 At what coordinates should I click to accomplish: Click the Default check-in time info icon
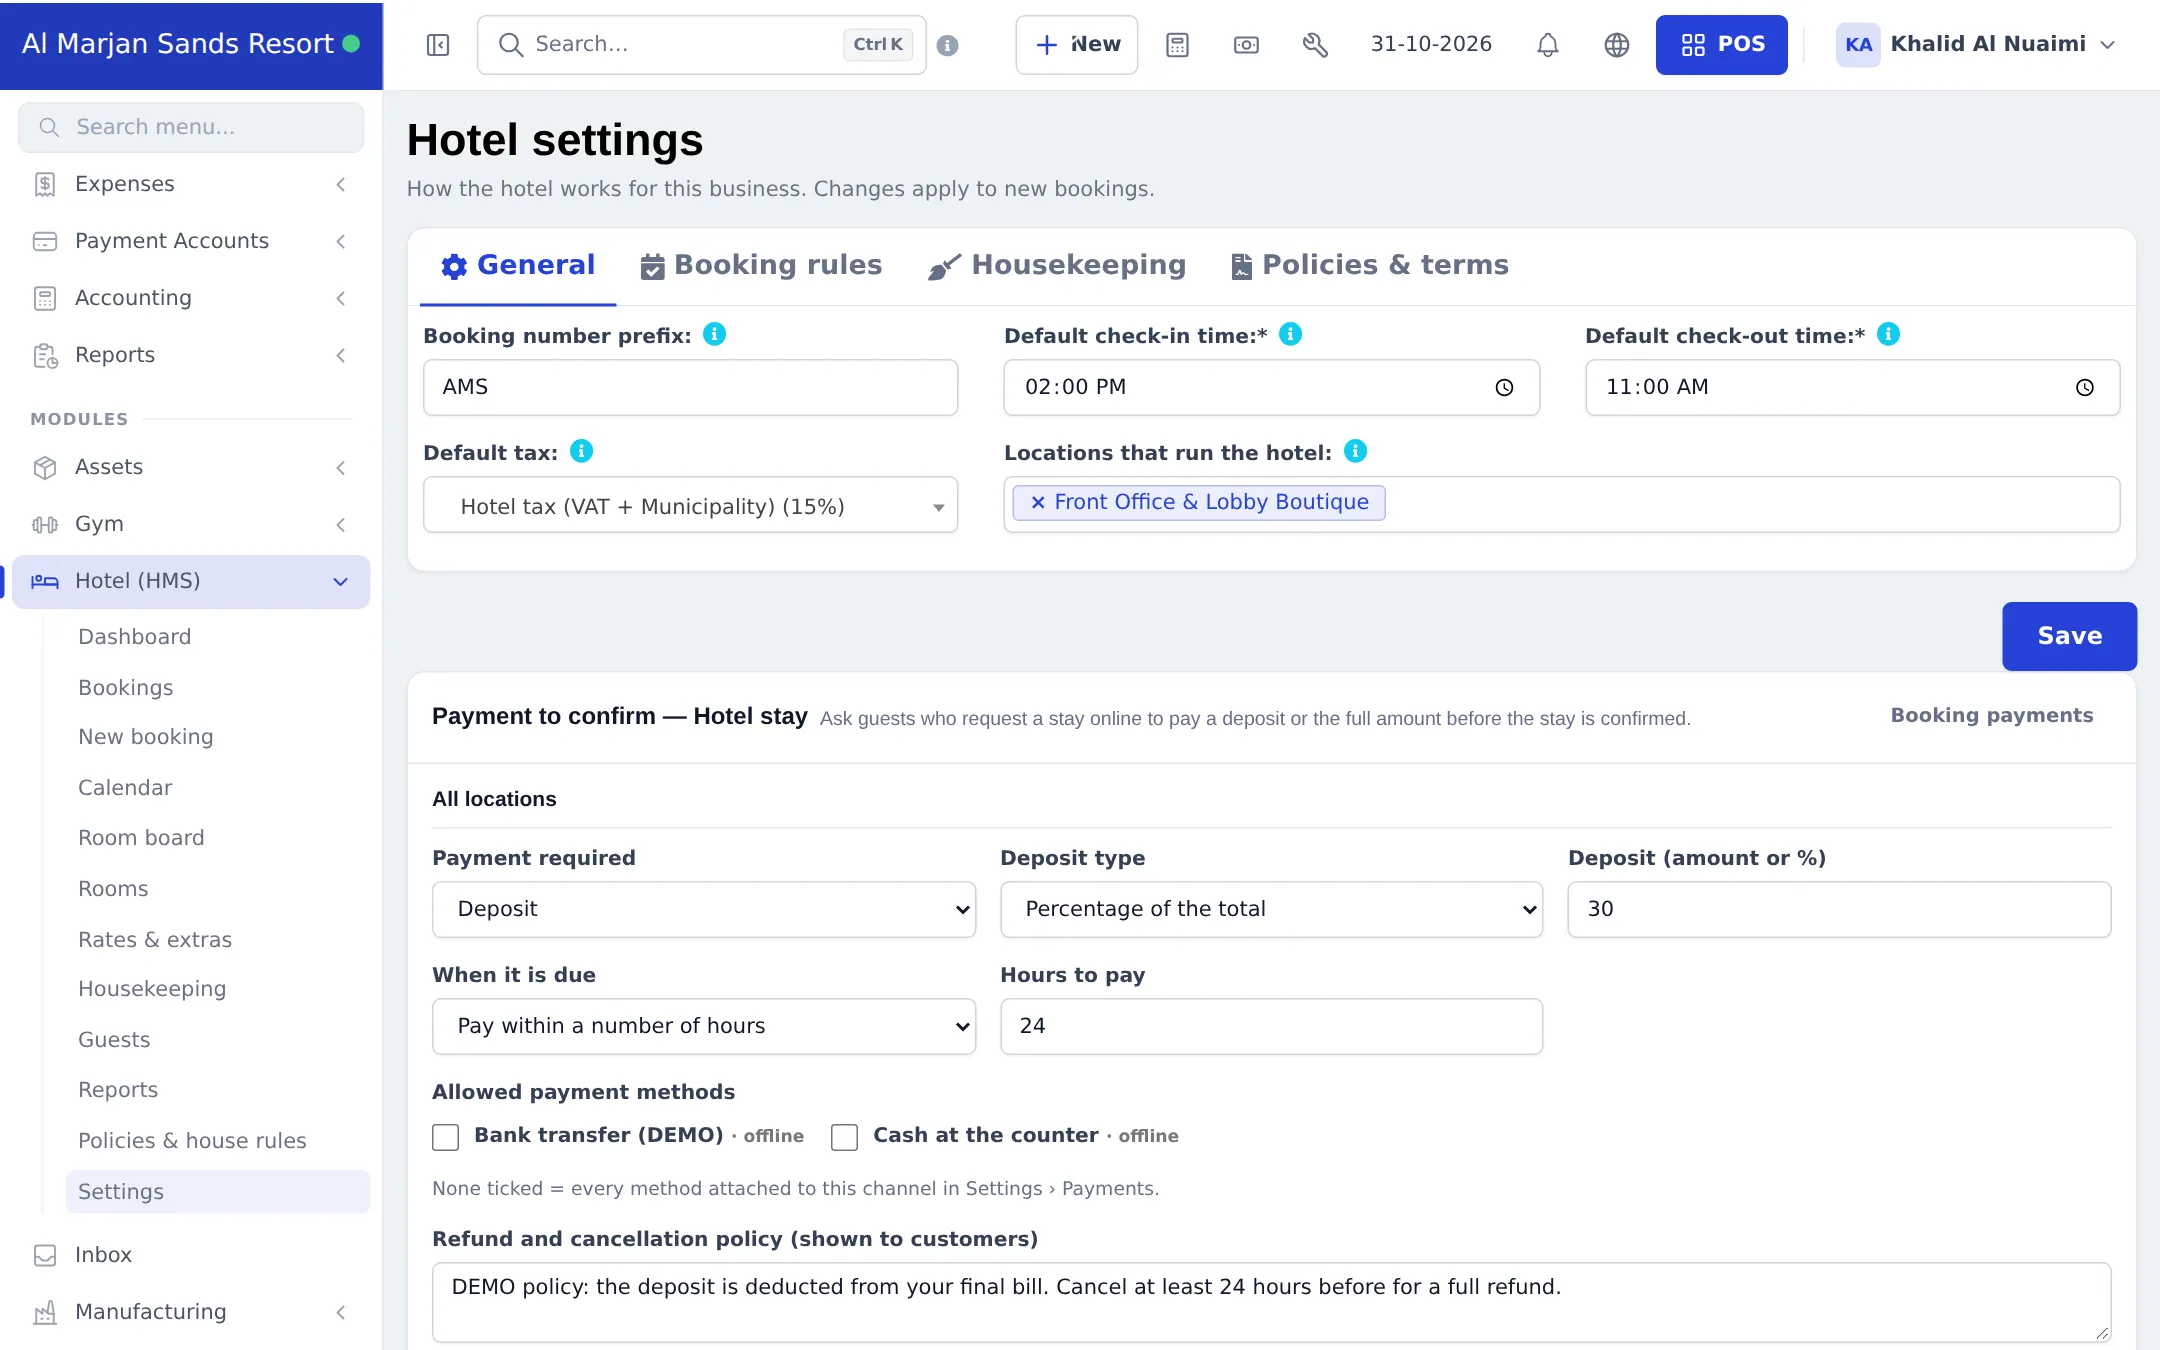[1290, 334]
